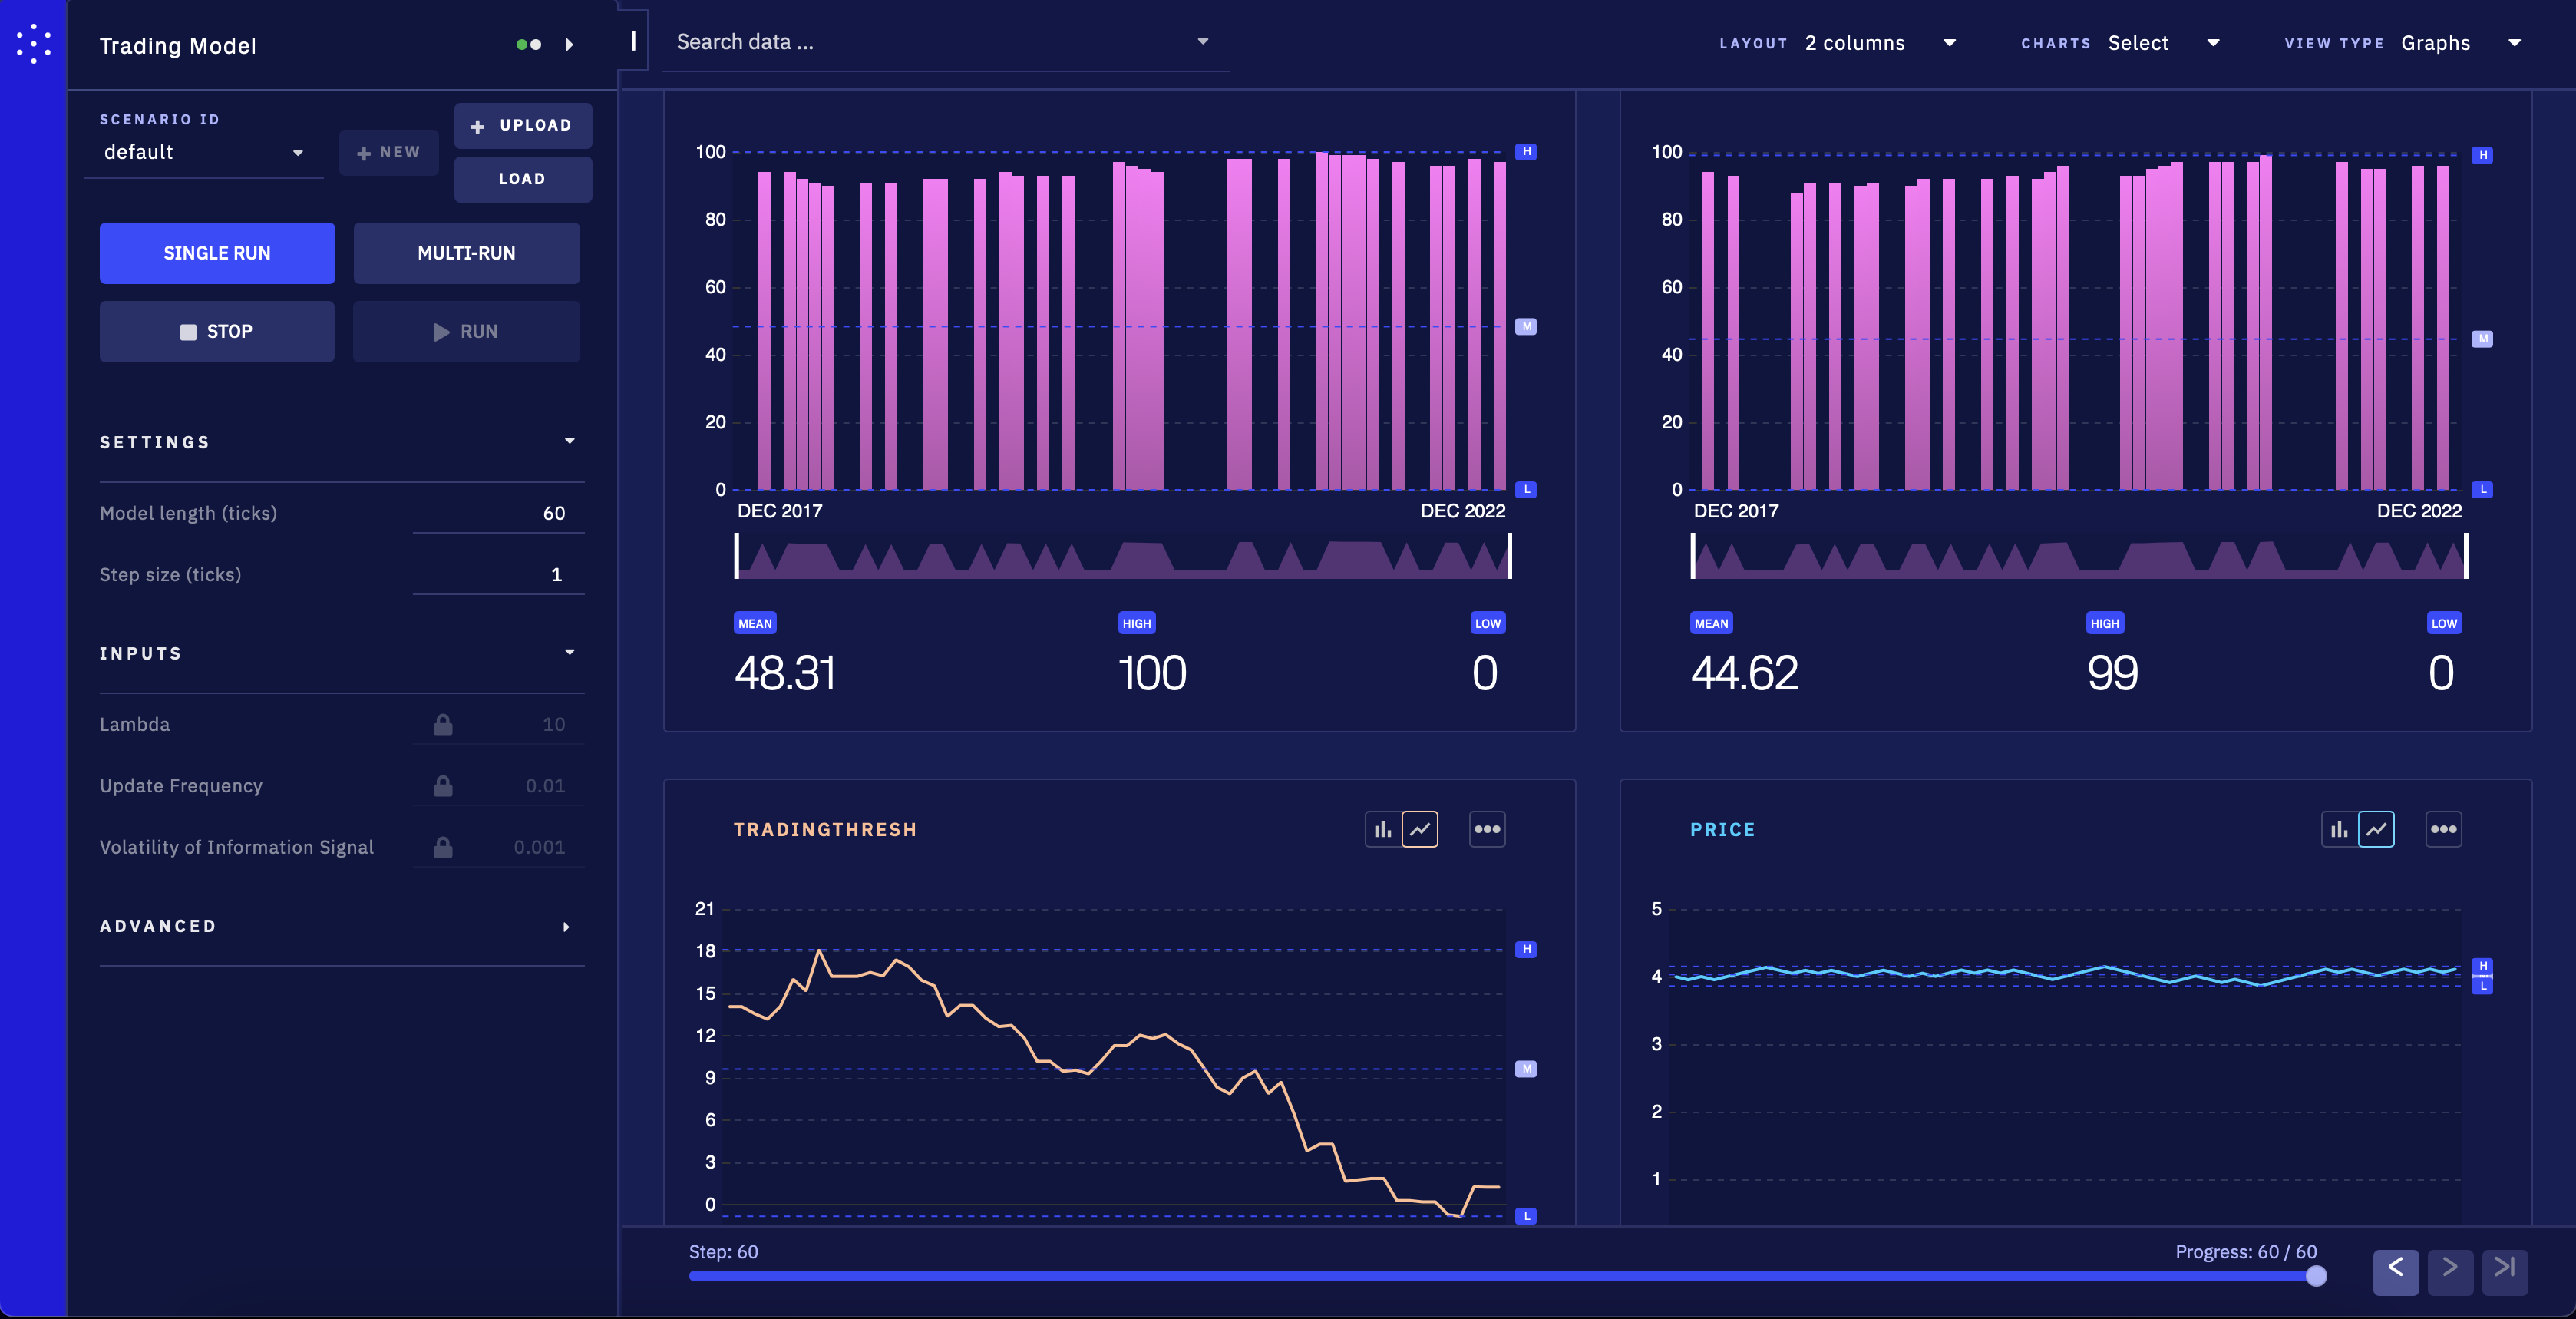This screenshot has width=2576, height=1319.
Task: Switch PRICE chart to bar view icon
Action: (x=2339, y=829)
